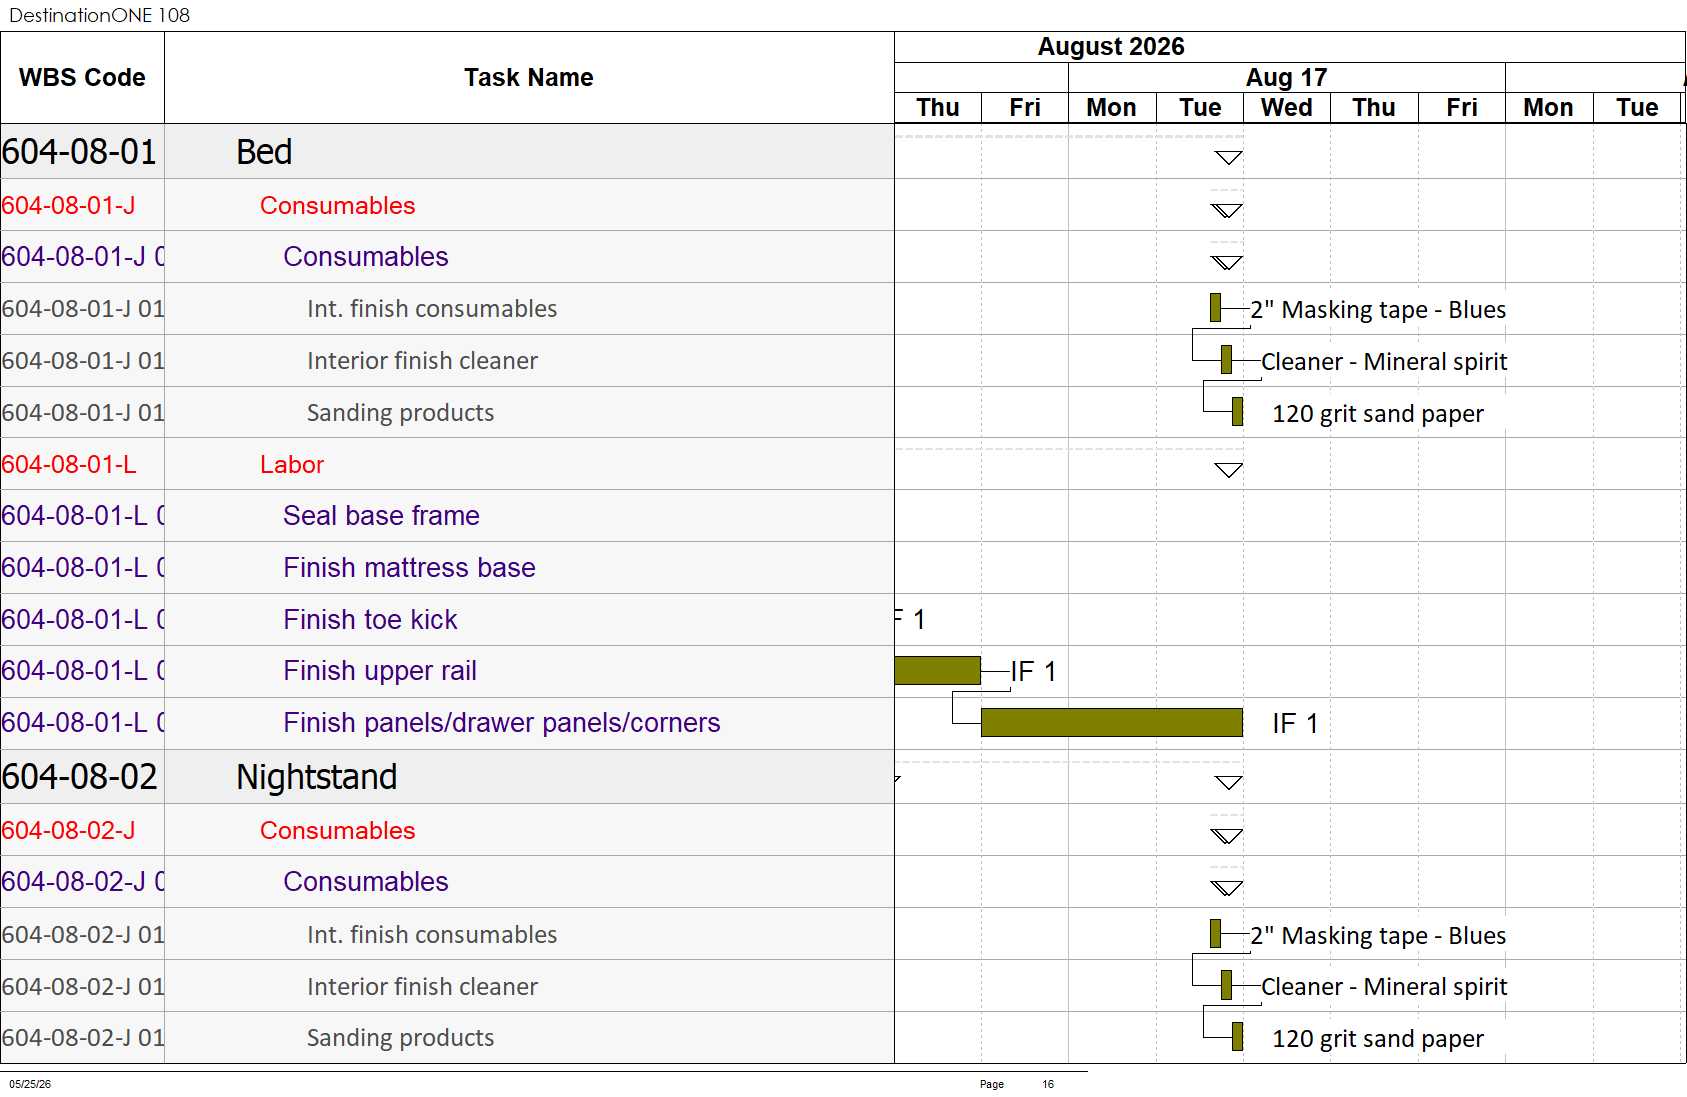Select the Bed task row
Viewport: 1687px width, 1097px height.
tap(447, 152)
